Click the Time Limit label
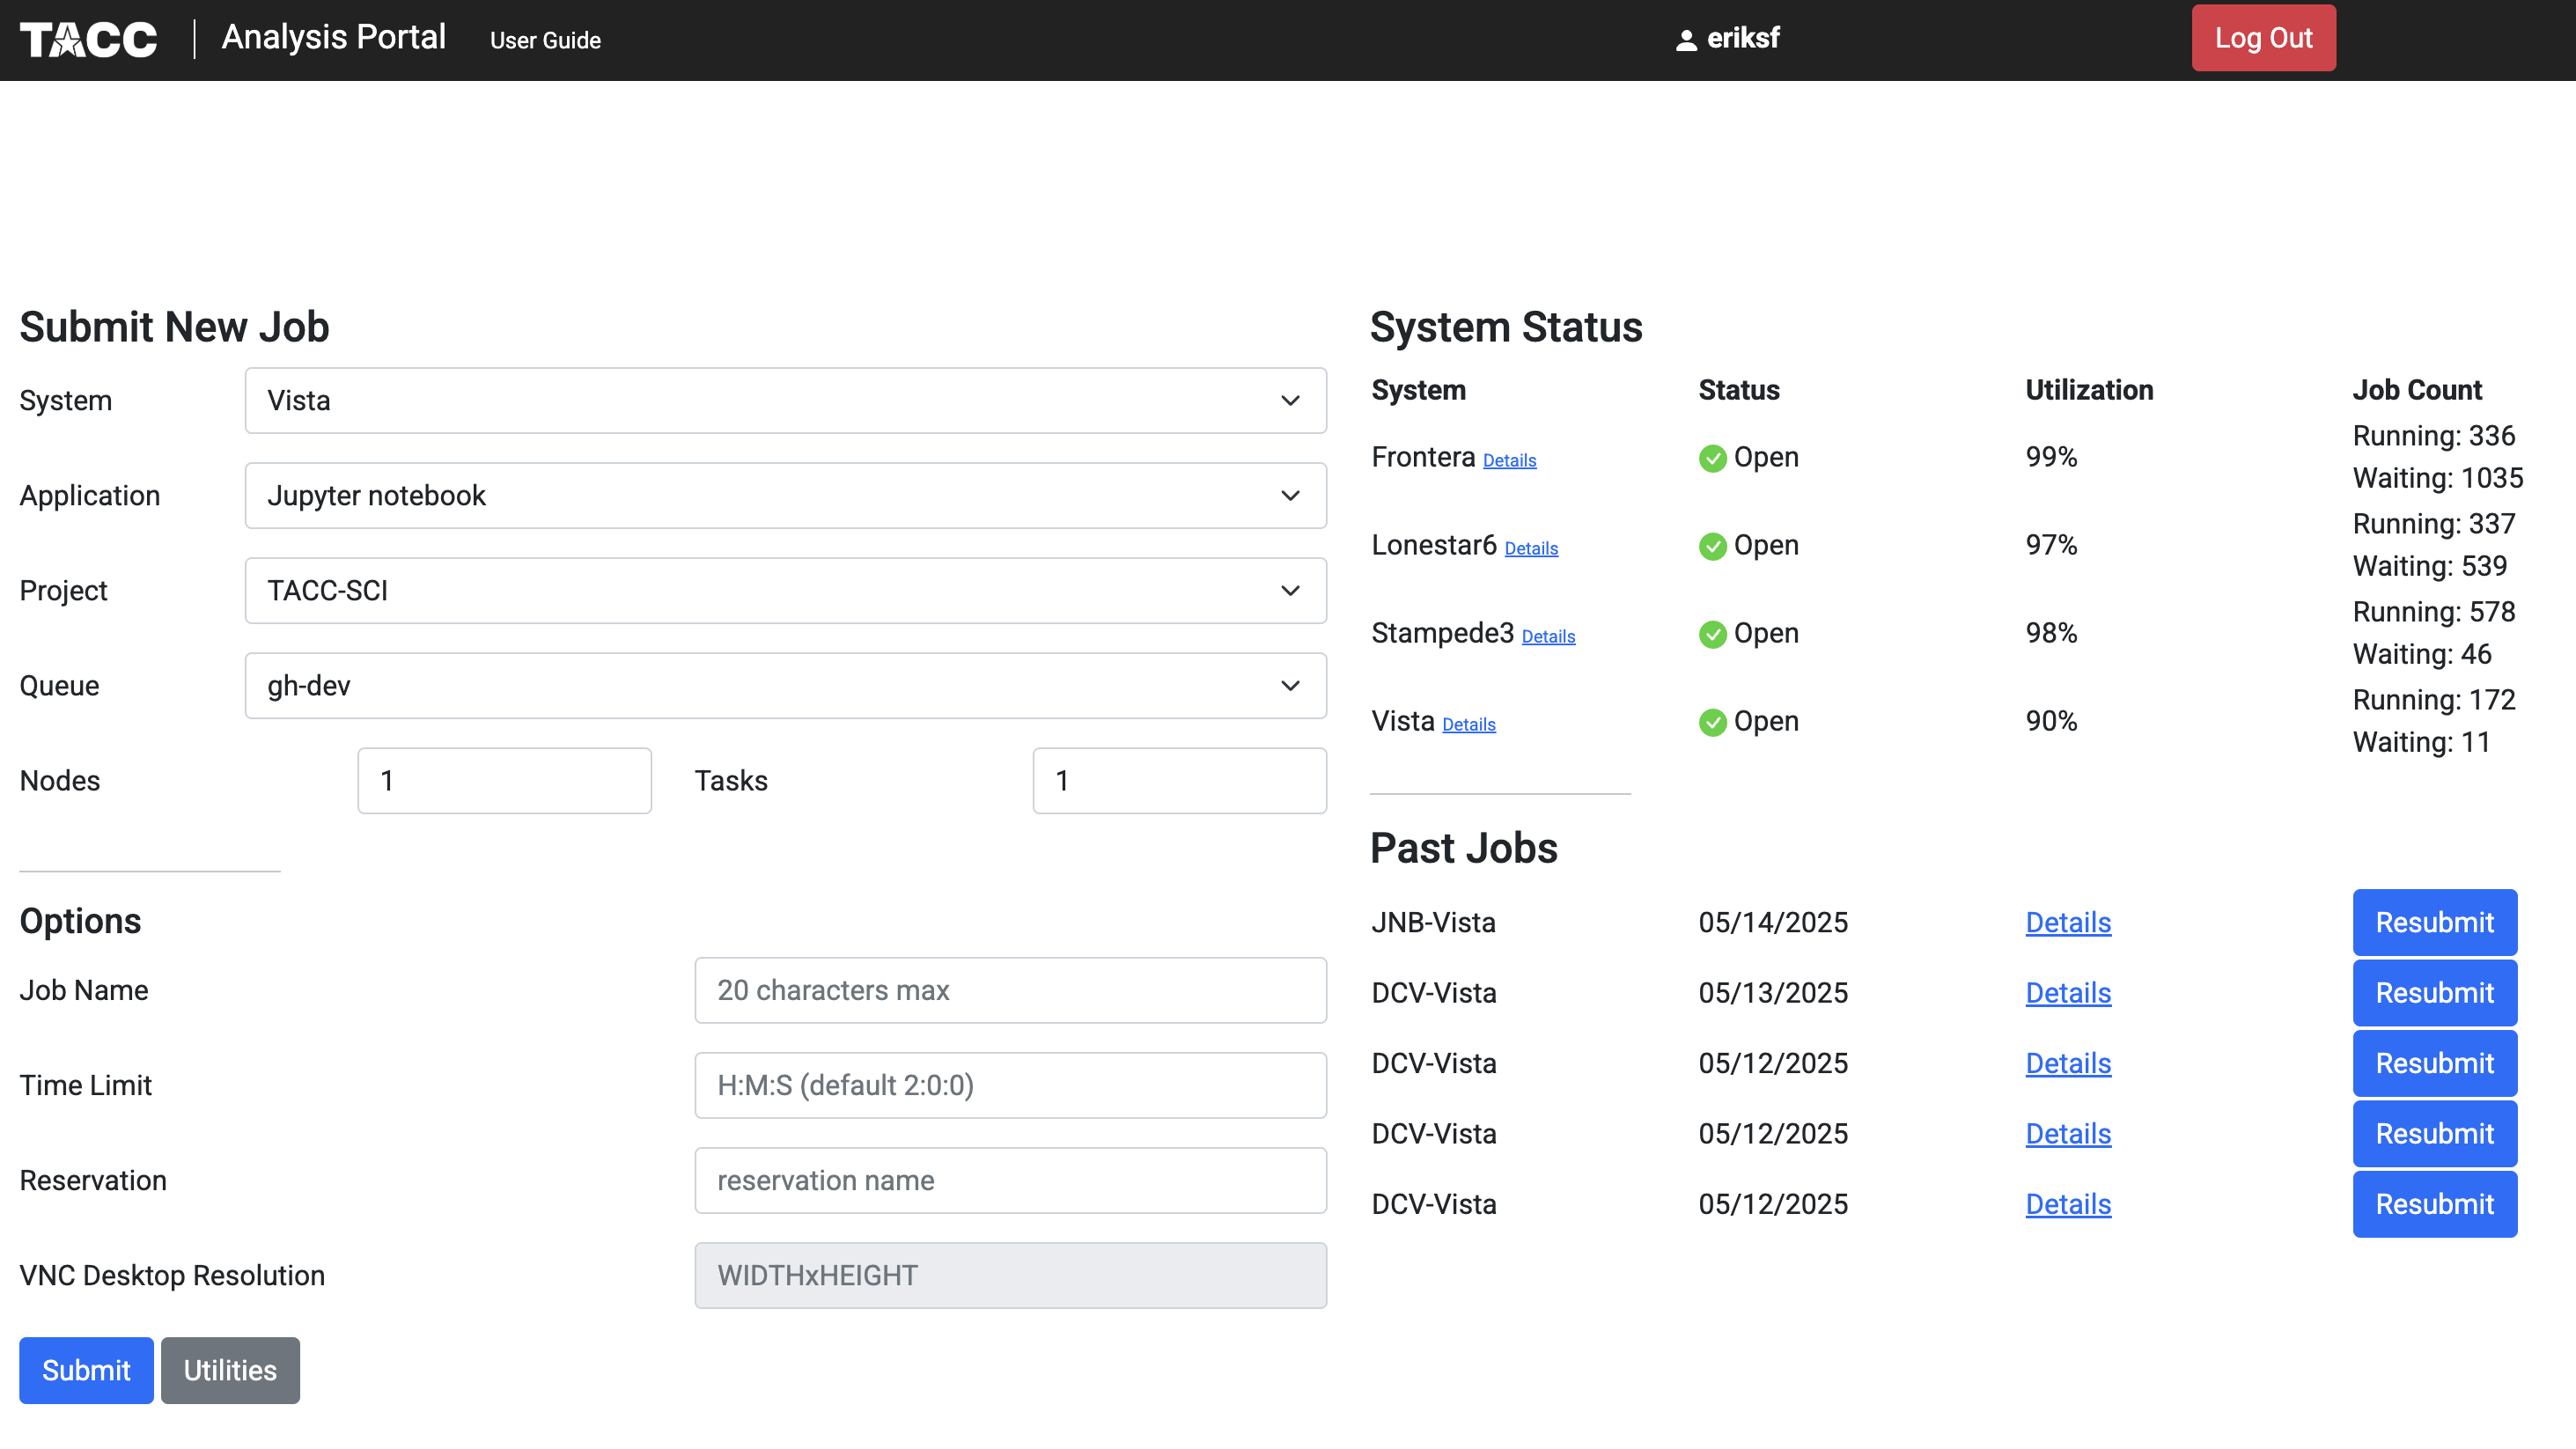 pos(86,1085)
